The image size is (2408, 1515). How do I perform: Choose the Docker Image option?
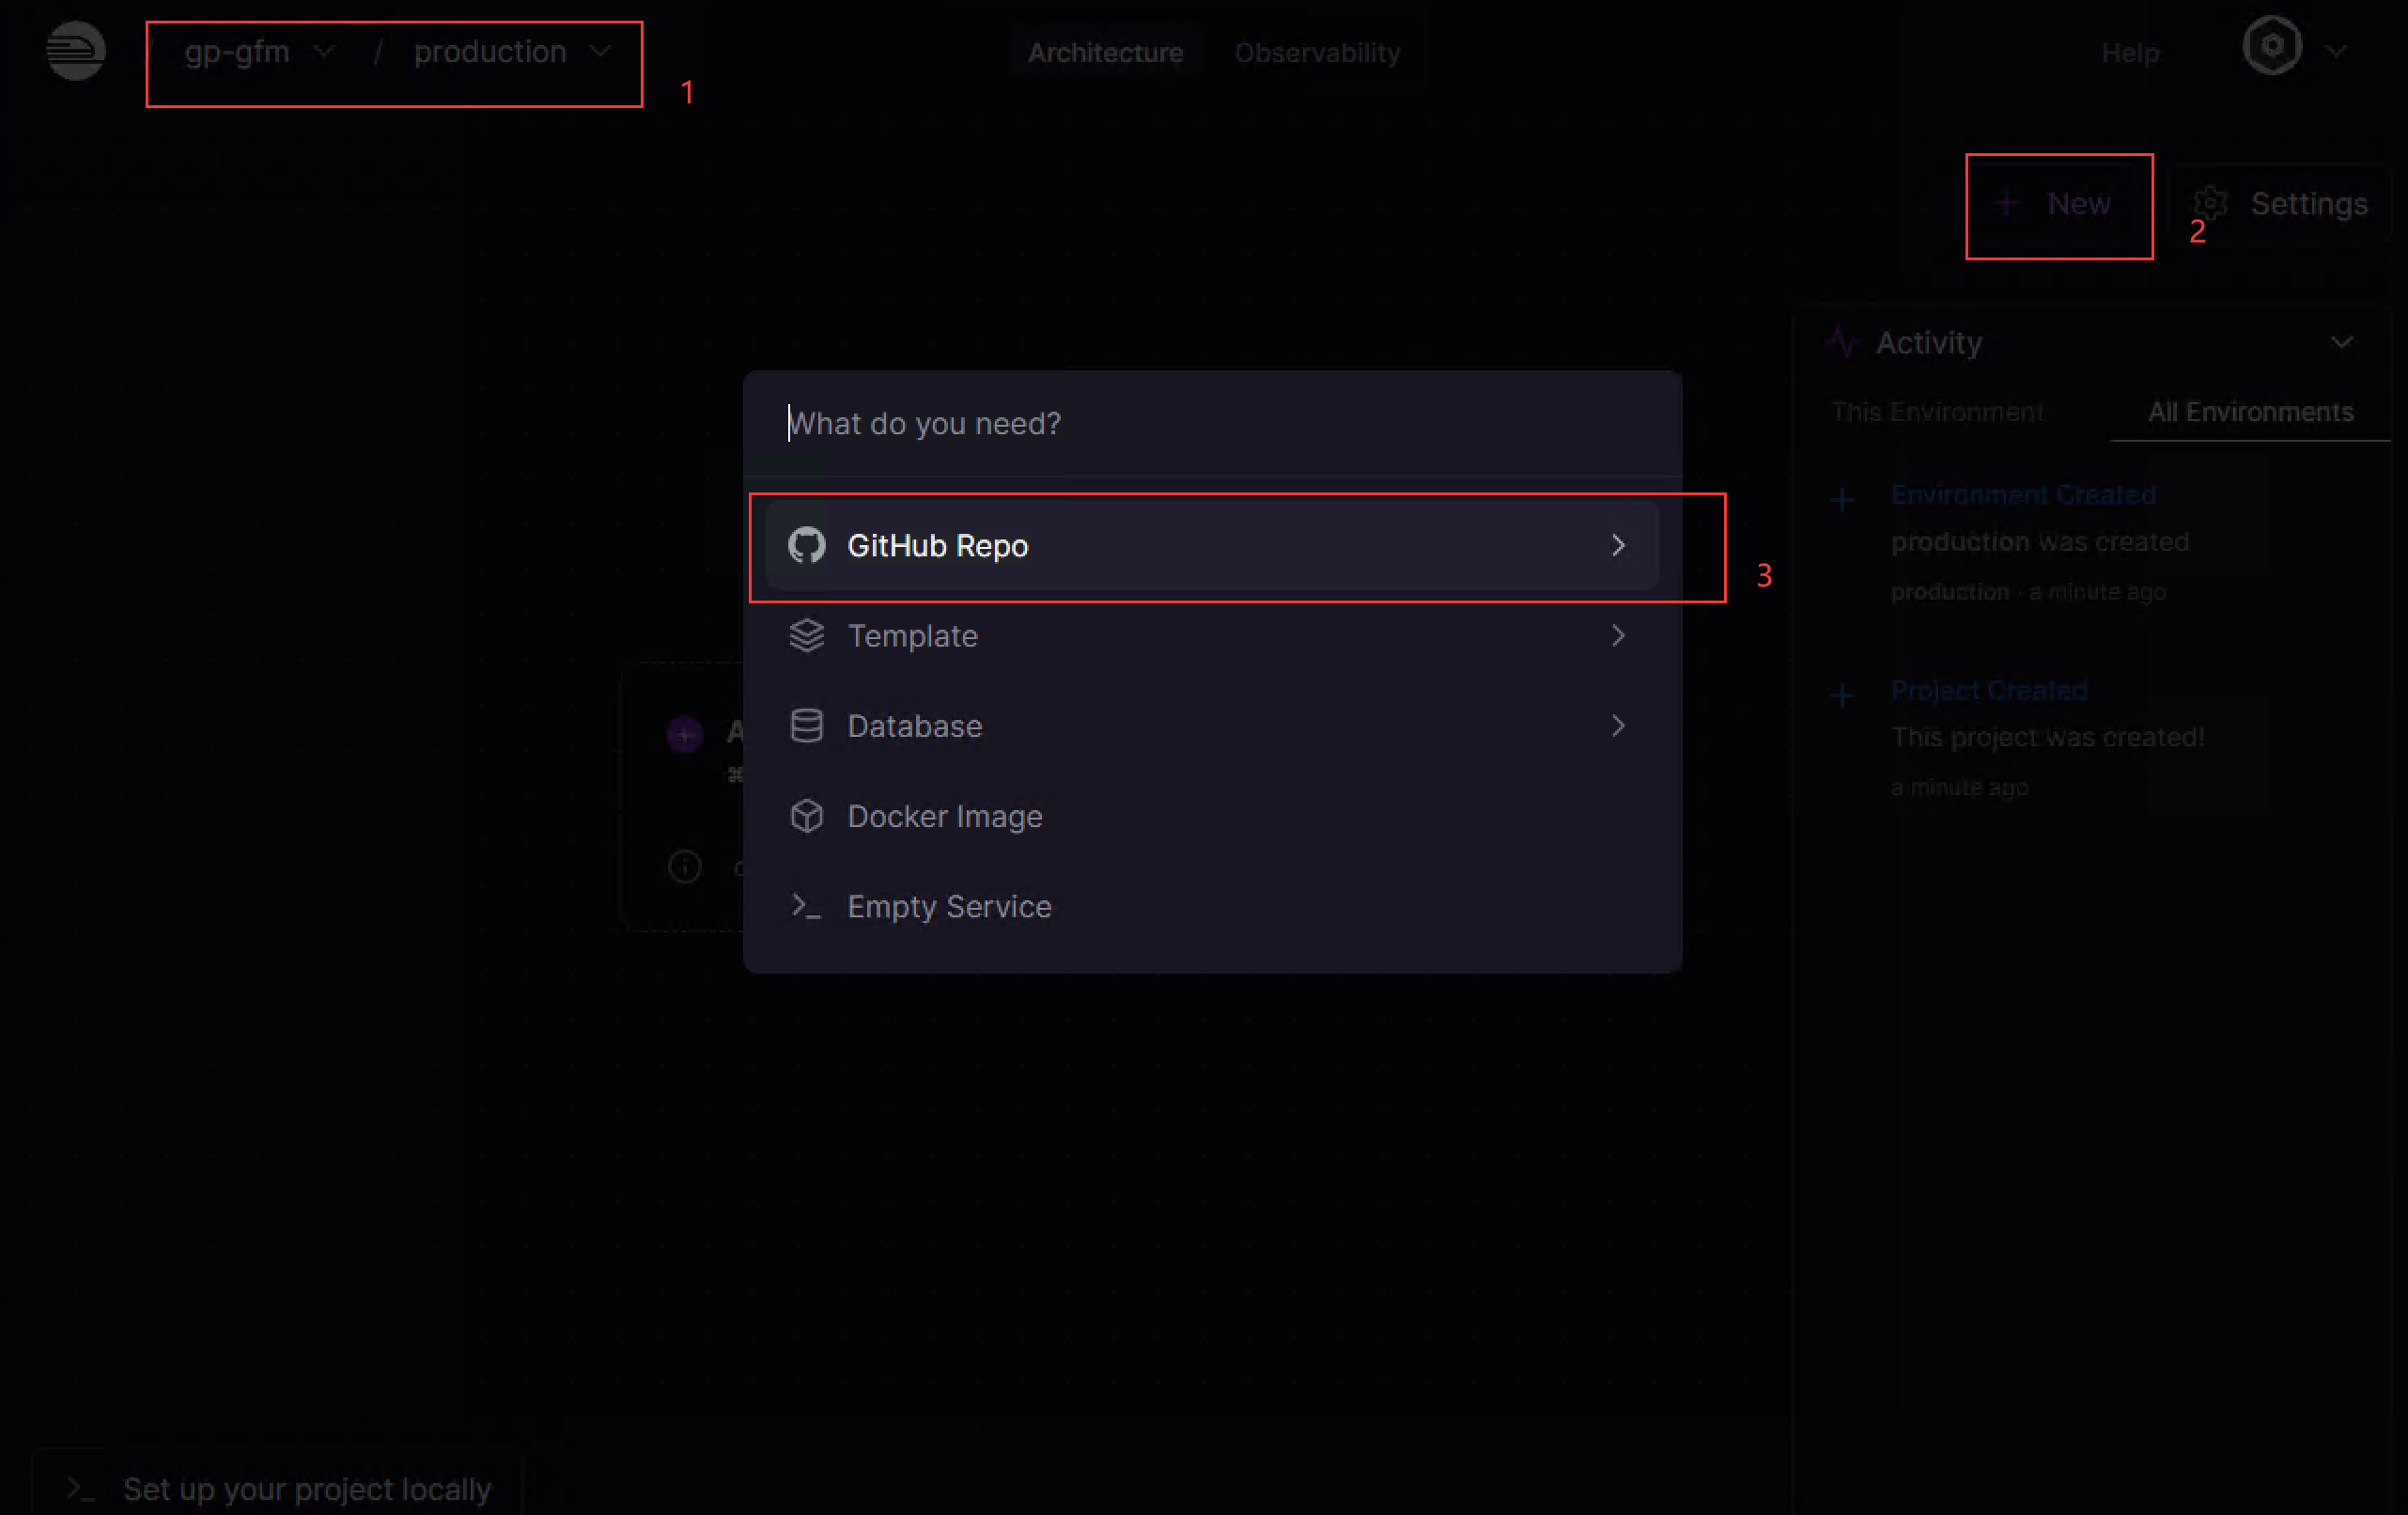point(1212,816)
